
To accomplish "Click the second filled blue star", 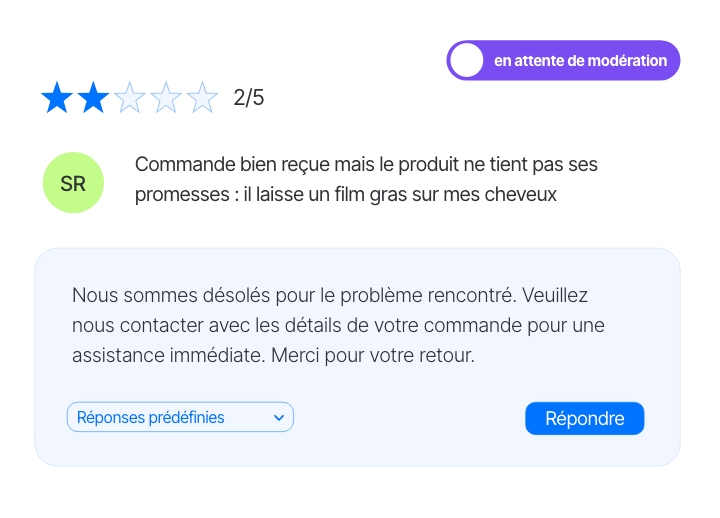I will point(93,98).
